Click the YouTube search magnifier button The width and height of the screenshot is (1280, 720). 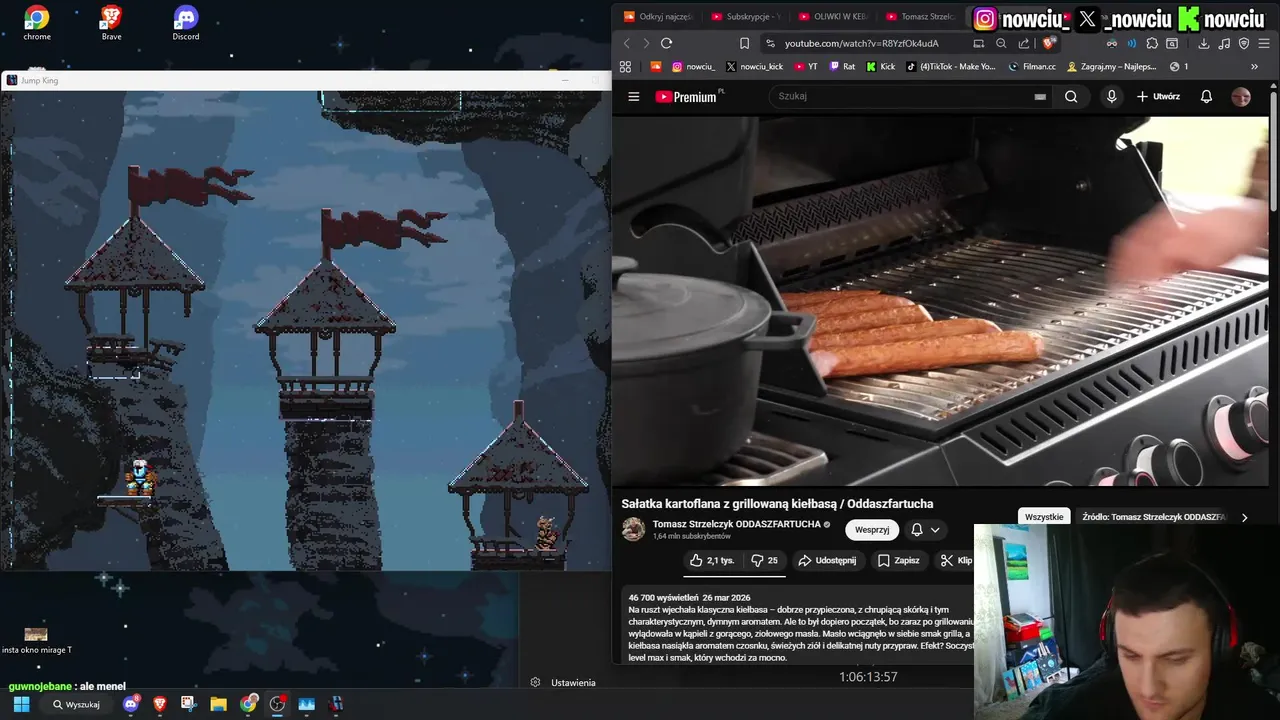click(1071, 96)
